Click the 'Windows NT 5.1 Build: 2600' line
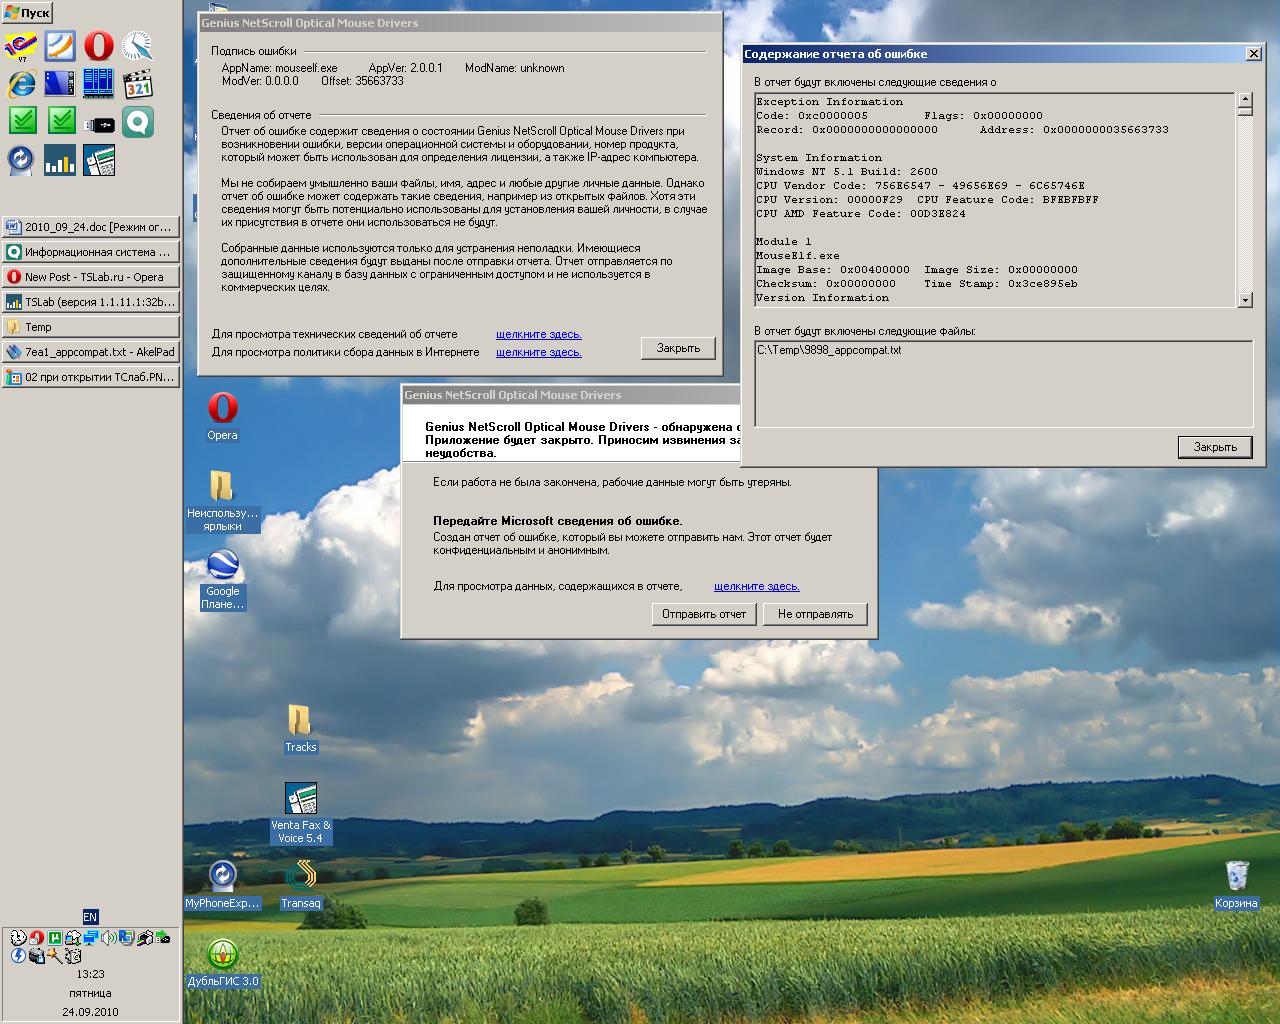The width and height of the screenshot is (1280, 1024). (847, 172)
